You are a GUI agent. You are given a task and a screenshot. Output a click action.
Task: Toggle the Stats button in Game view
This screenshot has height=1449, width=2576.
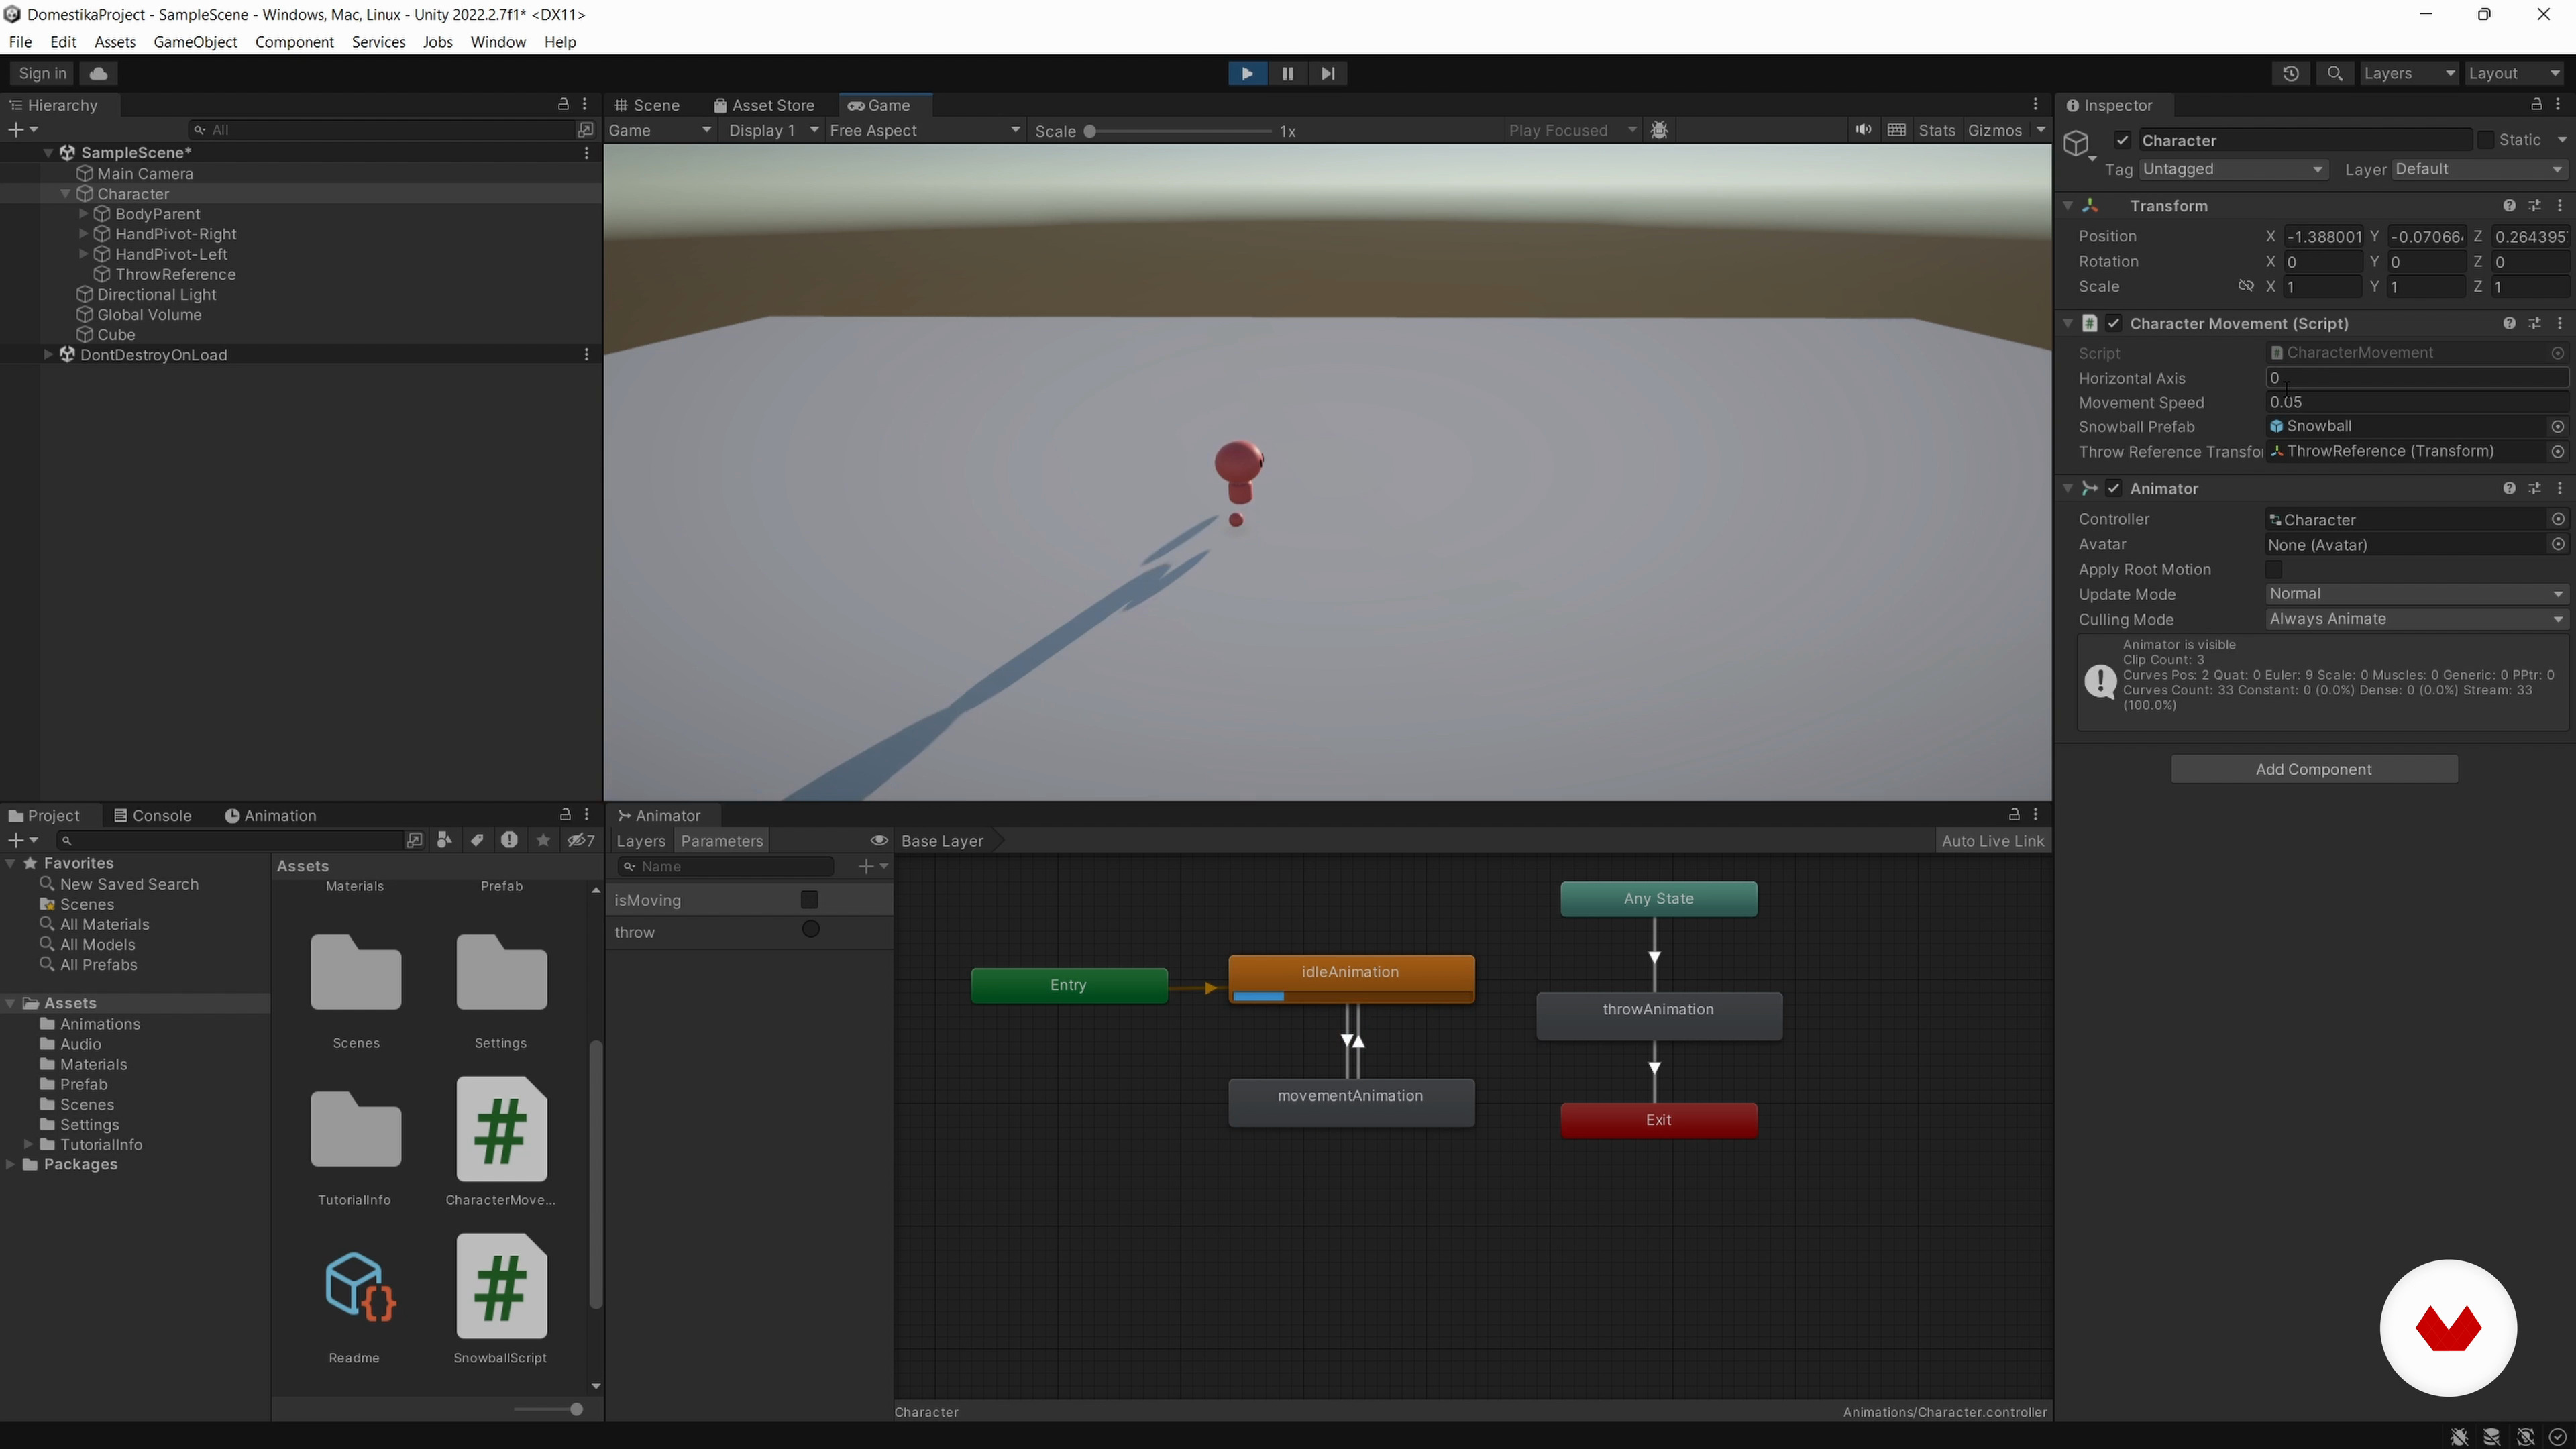(x=1936, y=130)
